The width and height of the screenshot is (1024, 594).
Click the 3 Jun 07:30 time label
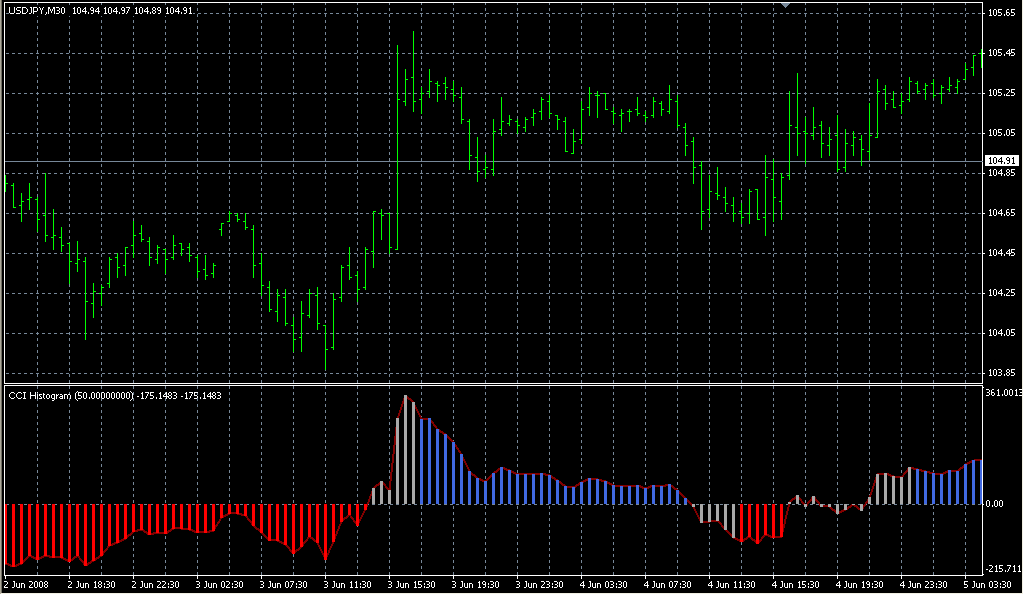tap(283, 583)
